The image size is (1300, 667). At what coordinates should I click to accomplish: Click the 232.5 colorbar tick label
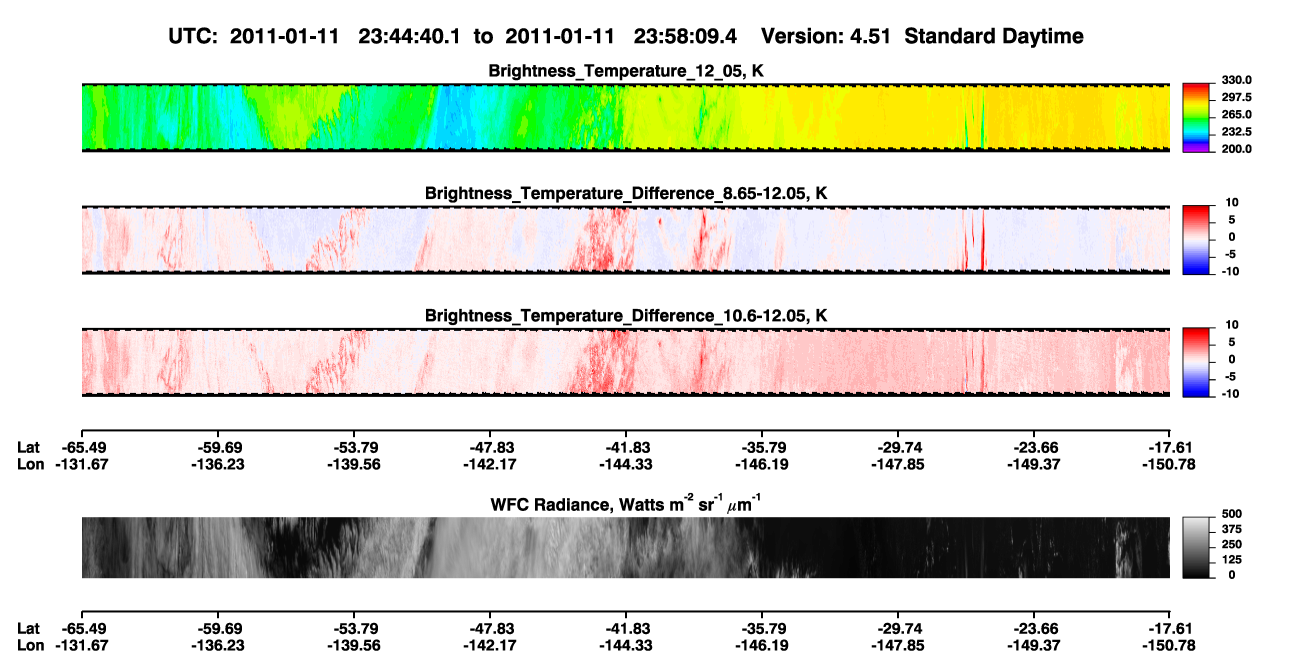pyautogui.click(x=1235, y=131)
